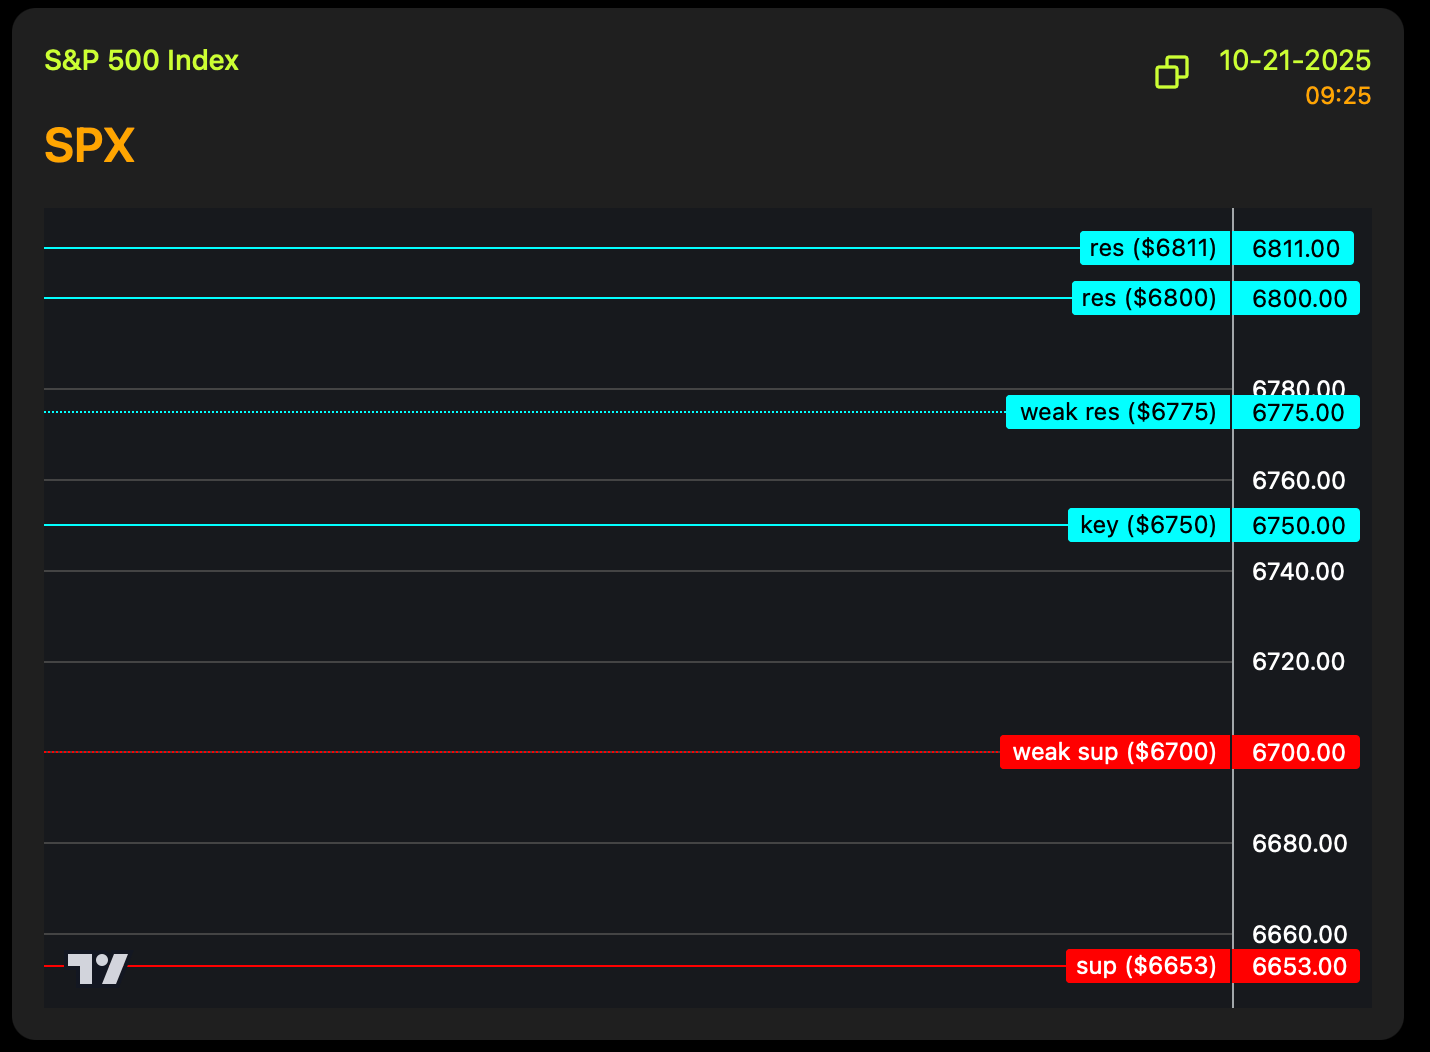1430x1052 pixels.
Task: Click the red 6700.00 price tag
Action: tap(1298, 752)
